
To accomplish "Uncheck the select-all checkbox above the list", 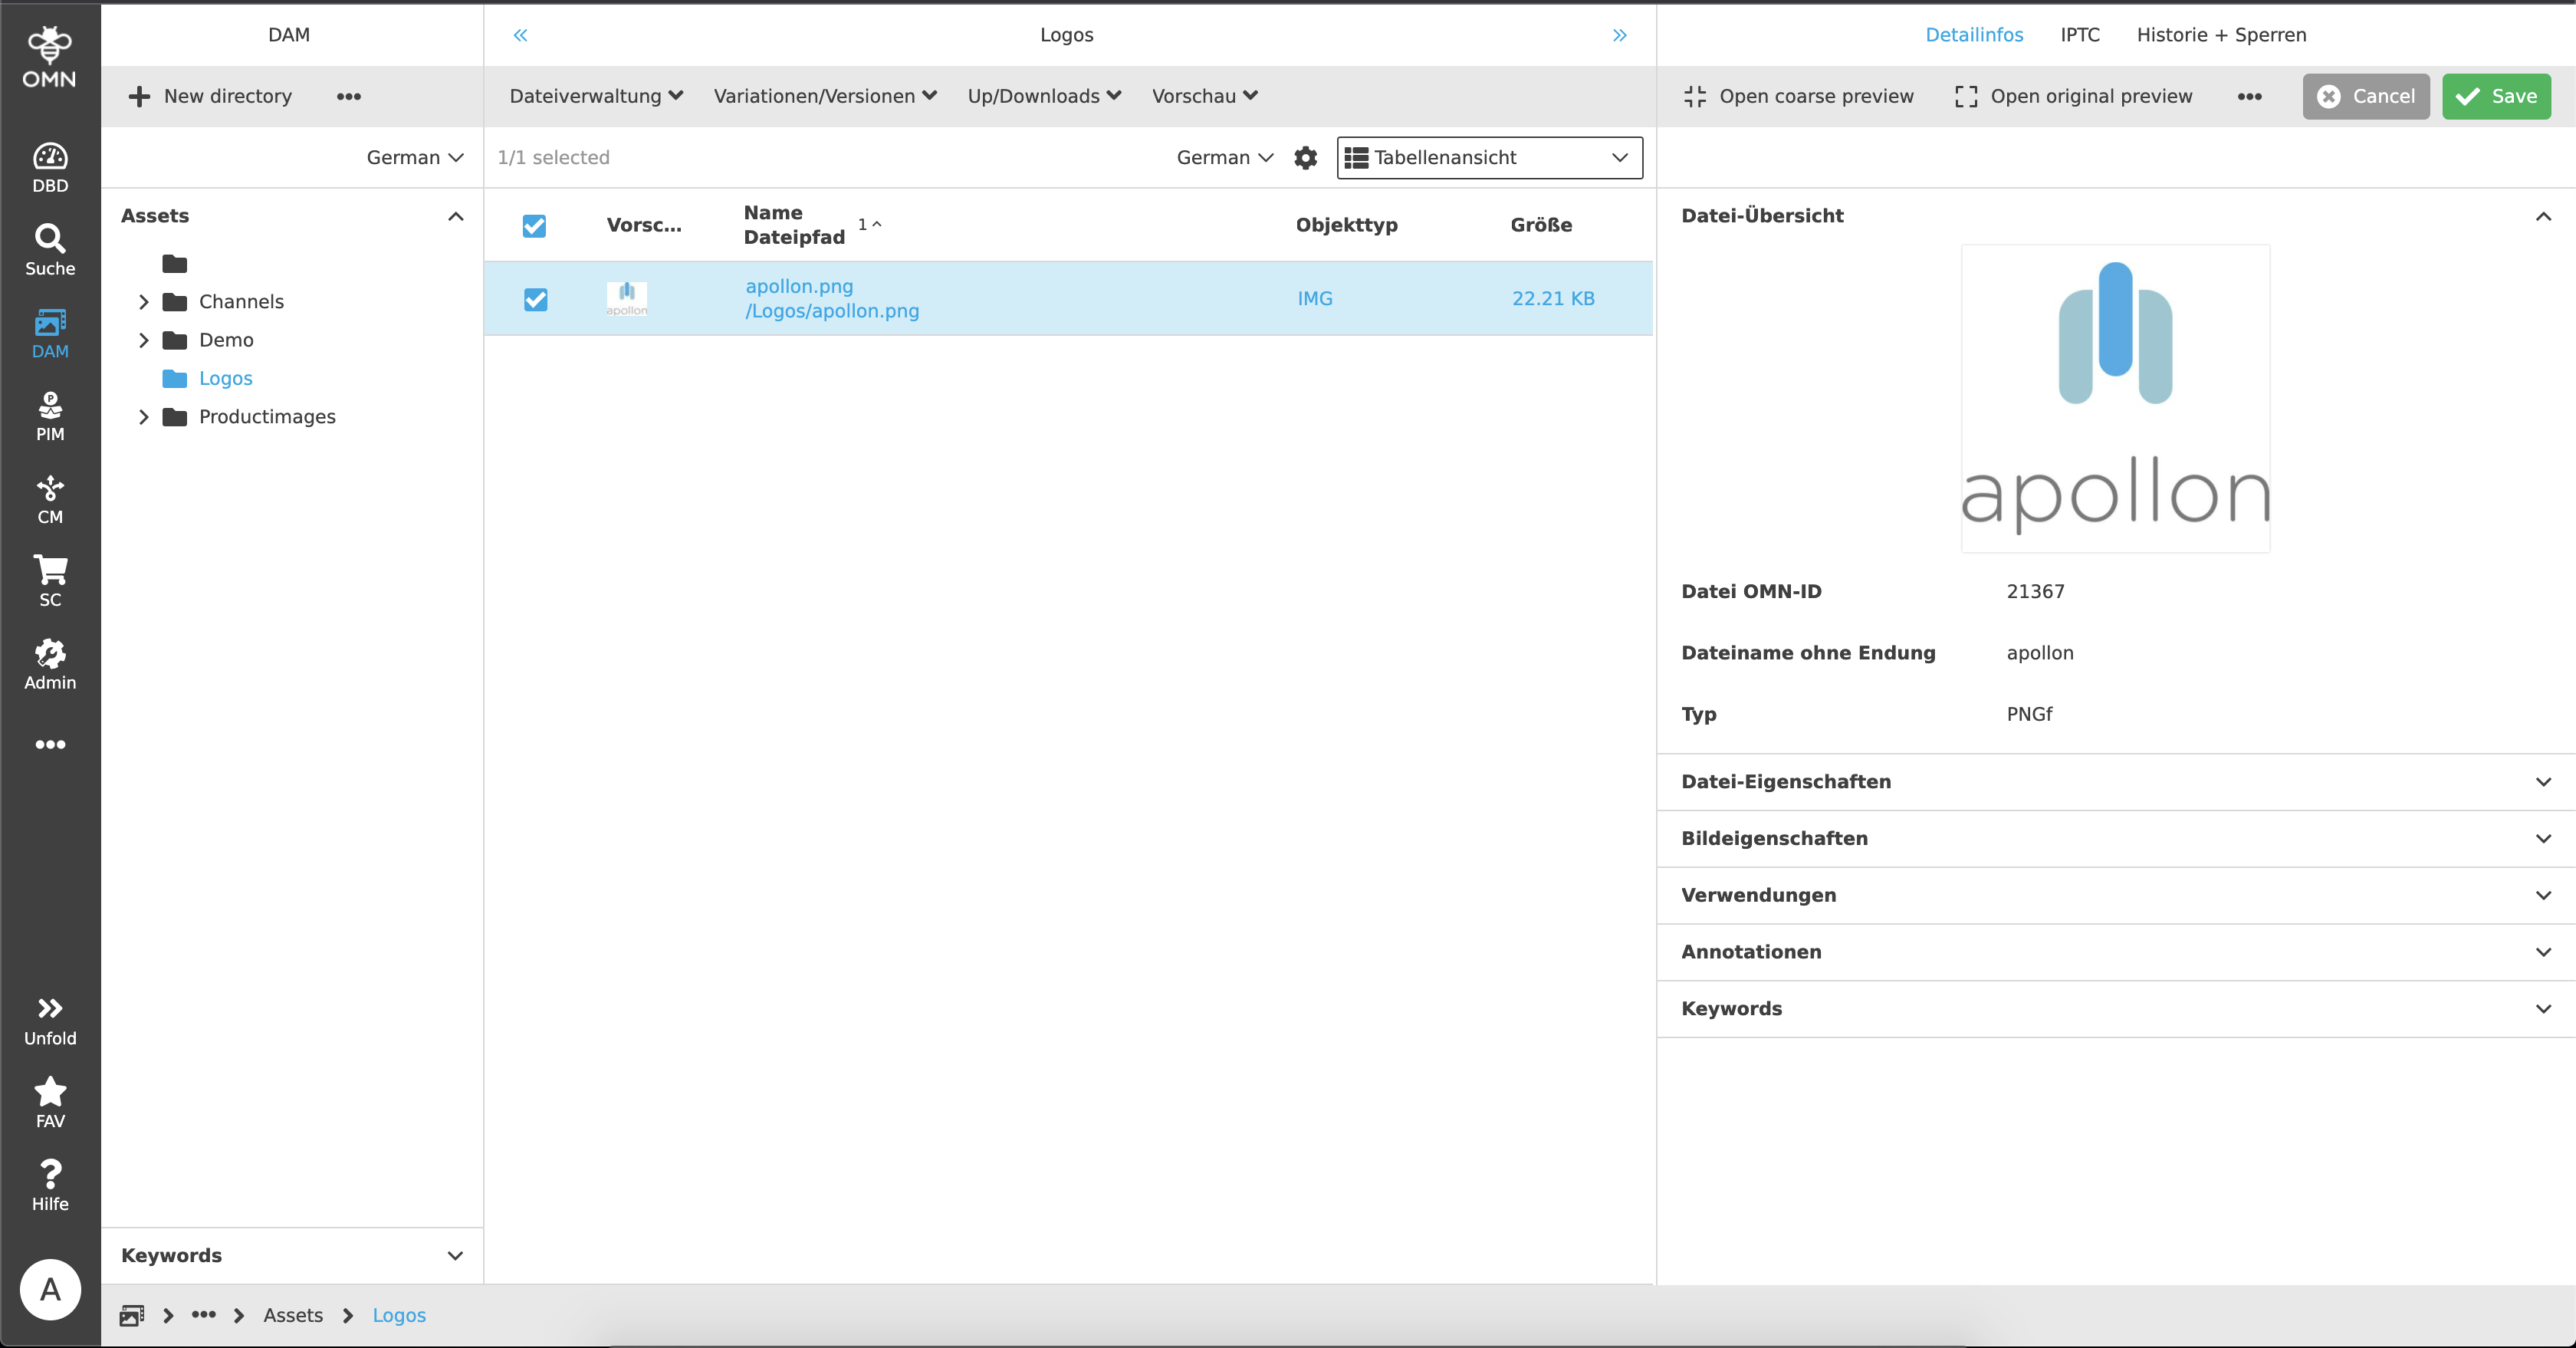I will [x=534, y=226].
